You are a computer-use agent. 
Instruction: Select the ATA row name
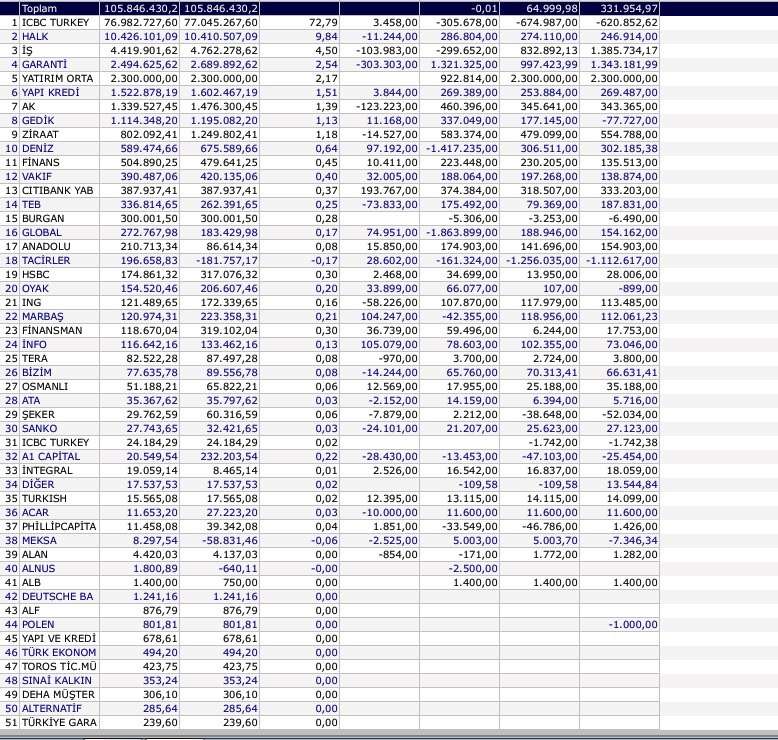point(31,400)
